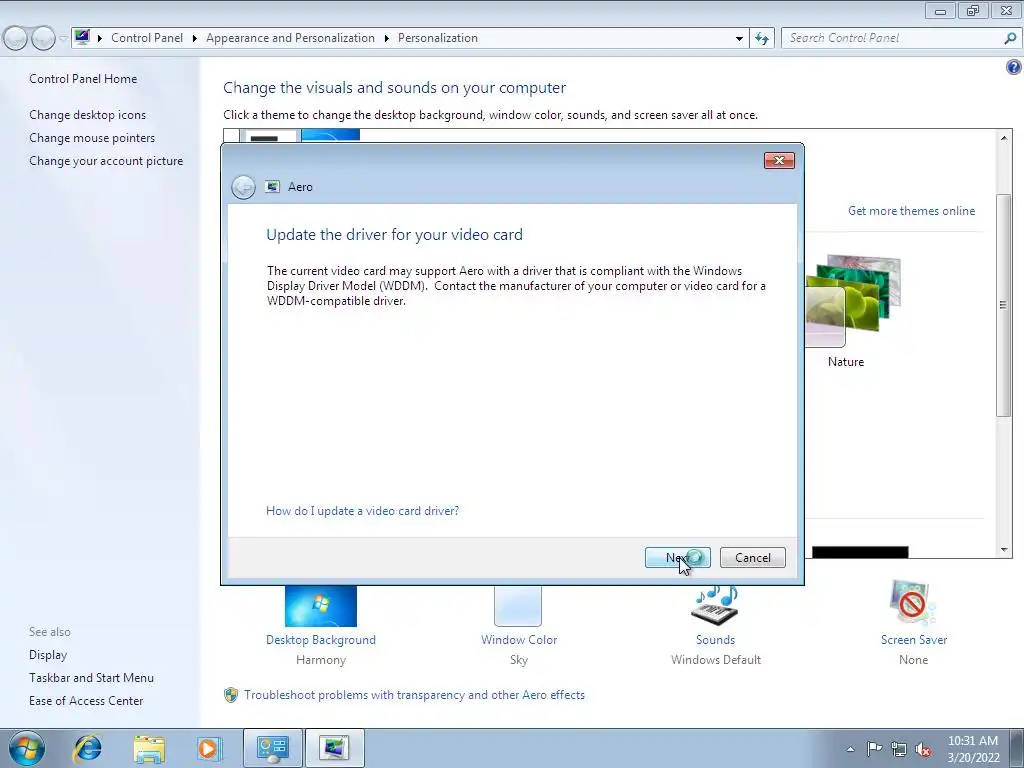Click the Explorer forward navigation arrow
The image size is (1024, 768).
pos(43,39)
